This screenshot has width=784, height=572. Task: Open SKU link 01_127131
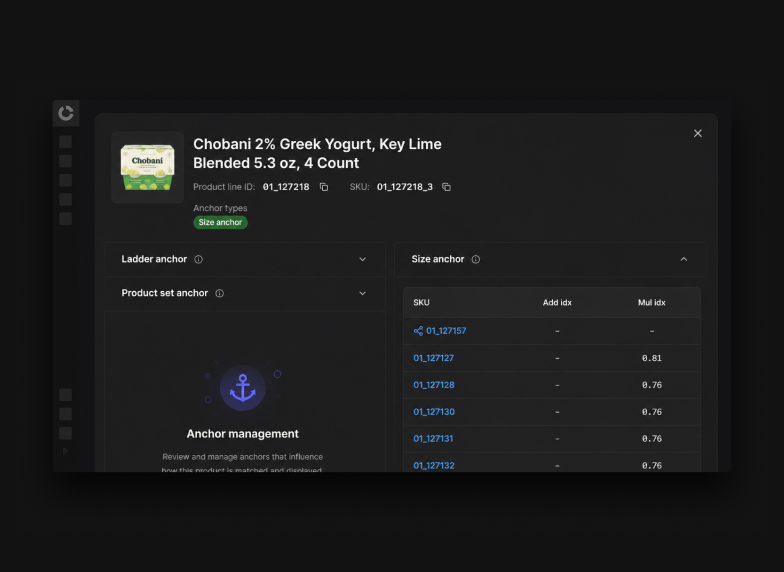(433, 439)
